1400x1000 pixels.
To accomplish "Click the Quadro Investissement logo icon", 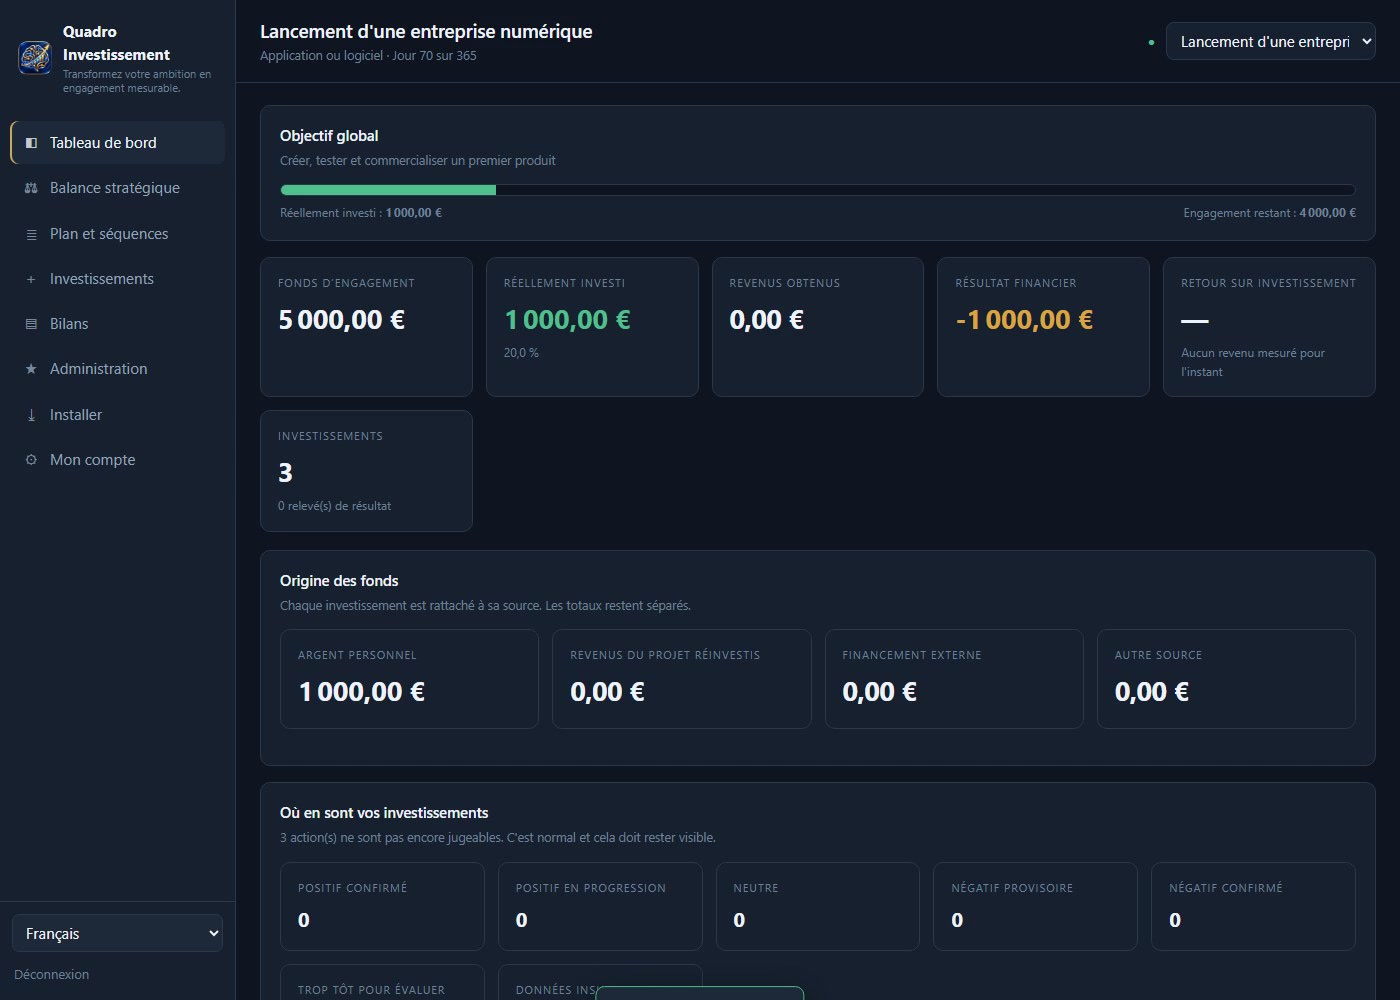I will pos(35,57).
